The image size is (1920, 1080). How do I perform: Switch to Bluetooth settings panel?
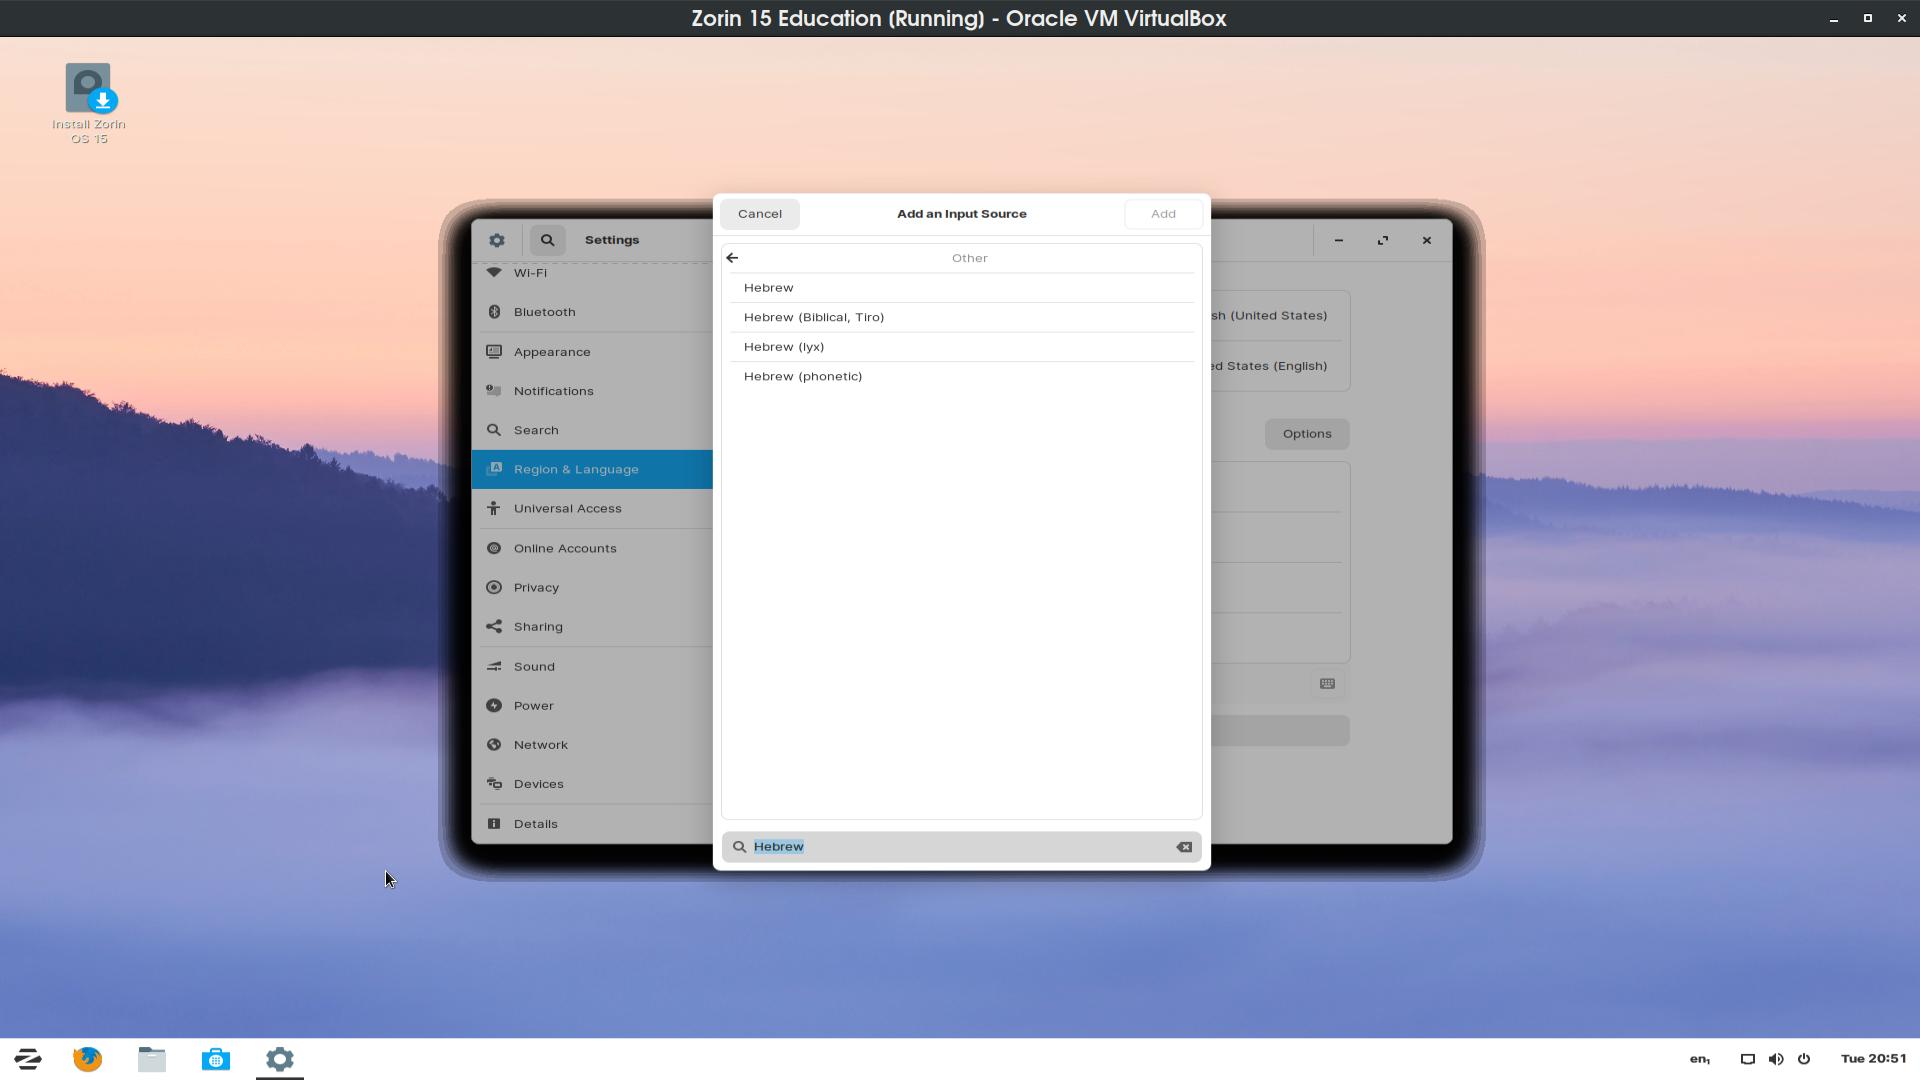click(x=544, y=312)
